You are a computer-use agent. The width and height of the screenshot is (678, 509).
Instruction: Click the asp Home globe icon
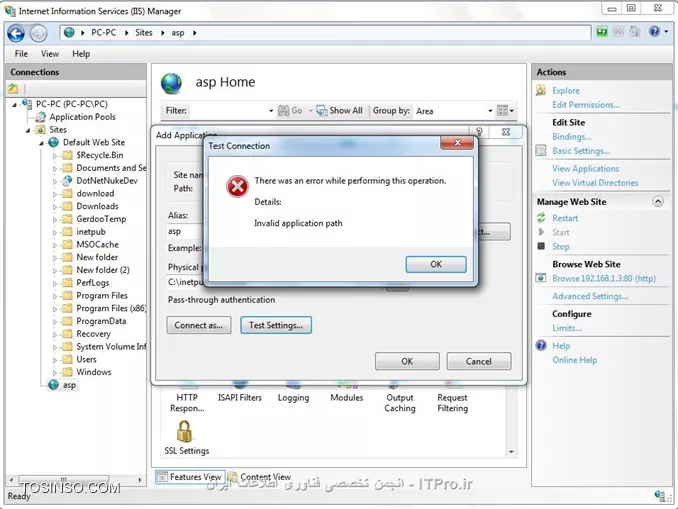pyautogui.click(x=172, y=83)
